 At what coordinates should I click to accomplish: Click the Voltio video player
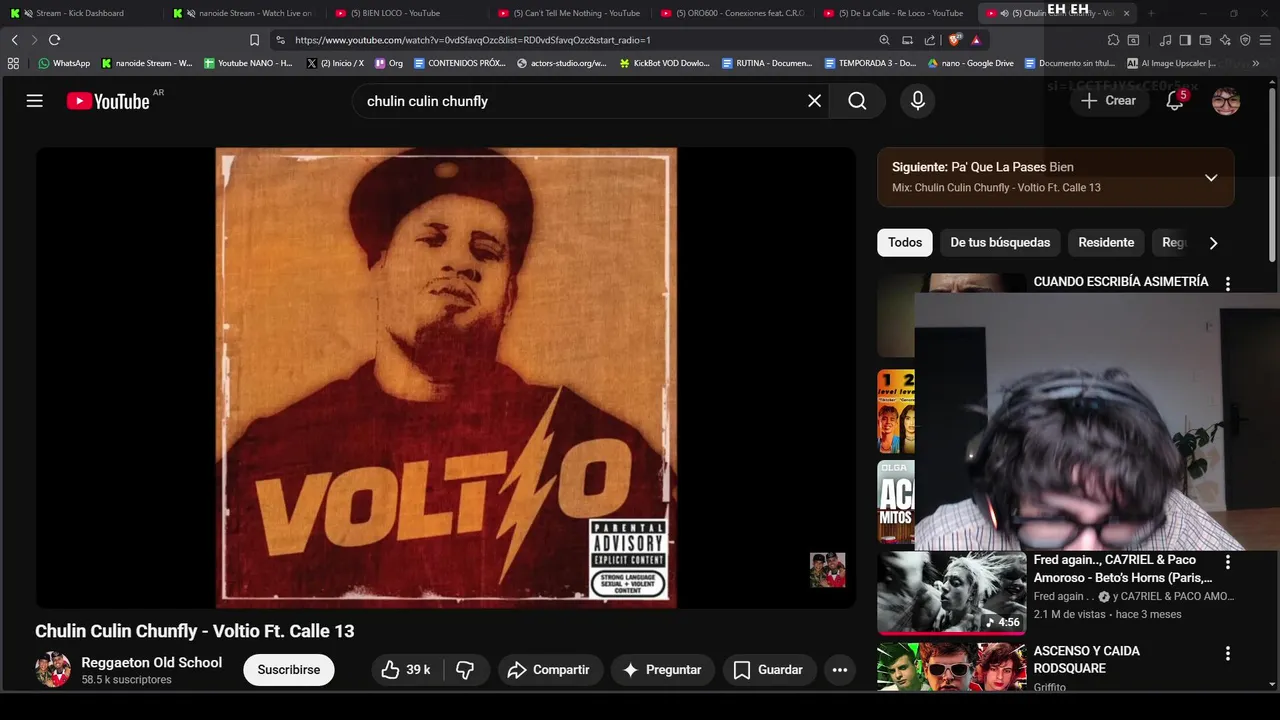(446, 378)
